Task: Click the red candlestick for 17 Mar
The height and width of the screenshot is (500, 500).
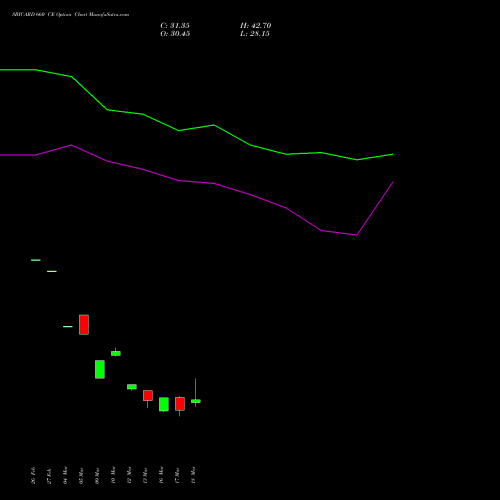Action: (180, 404)
